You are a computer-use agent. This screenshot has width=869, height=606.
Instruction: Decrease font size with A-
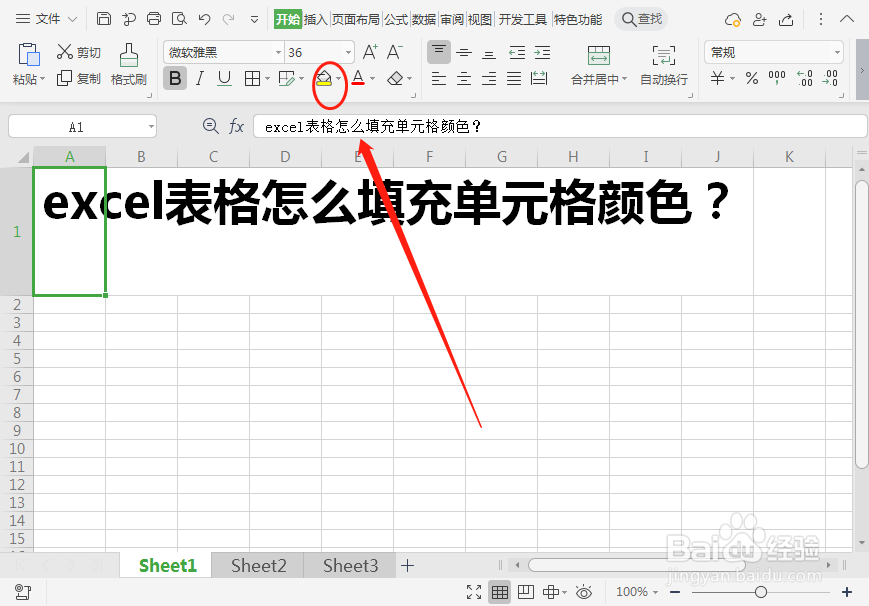395,52
